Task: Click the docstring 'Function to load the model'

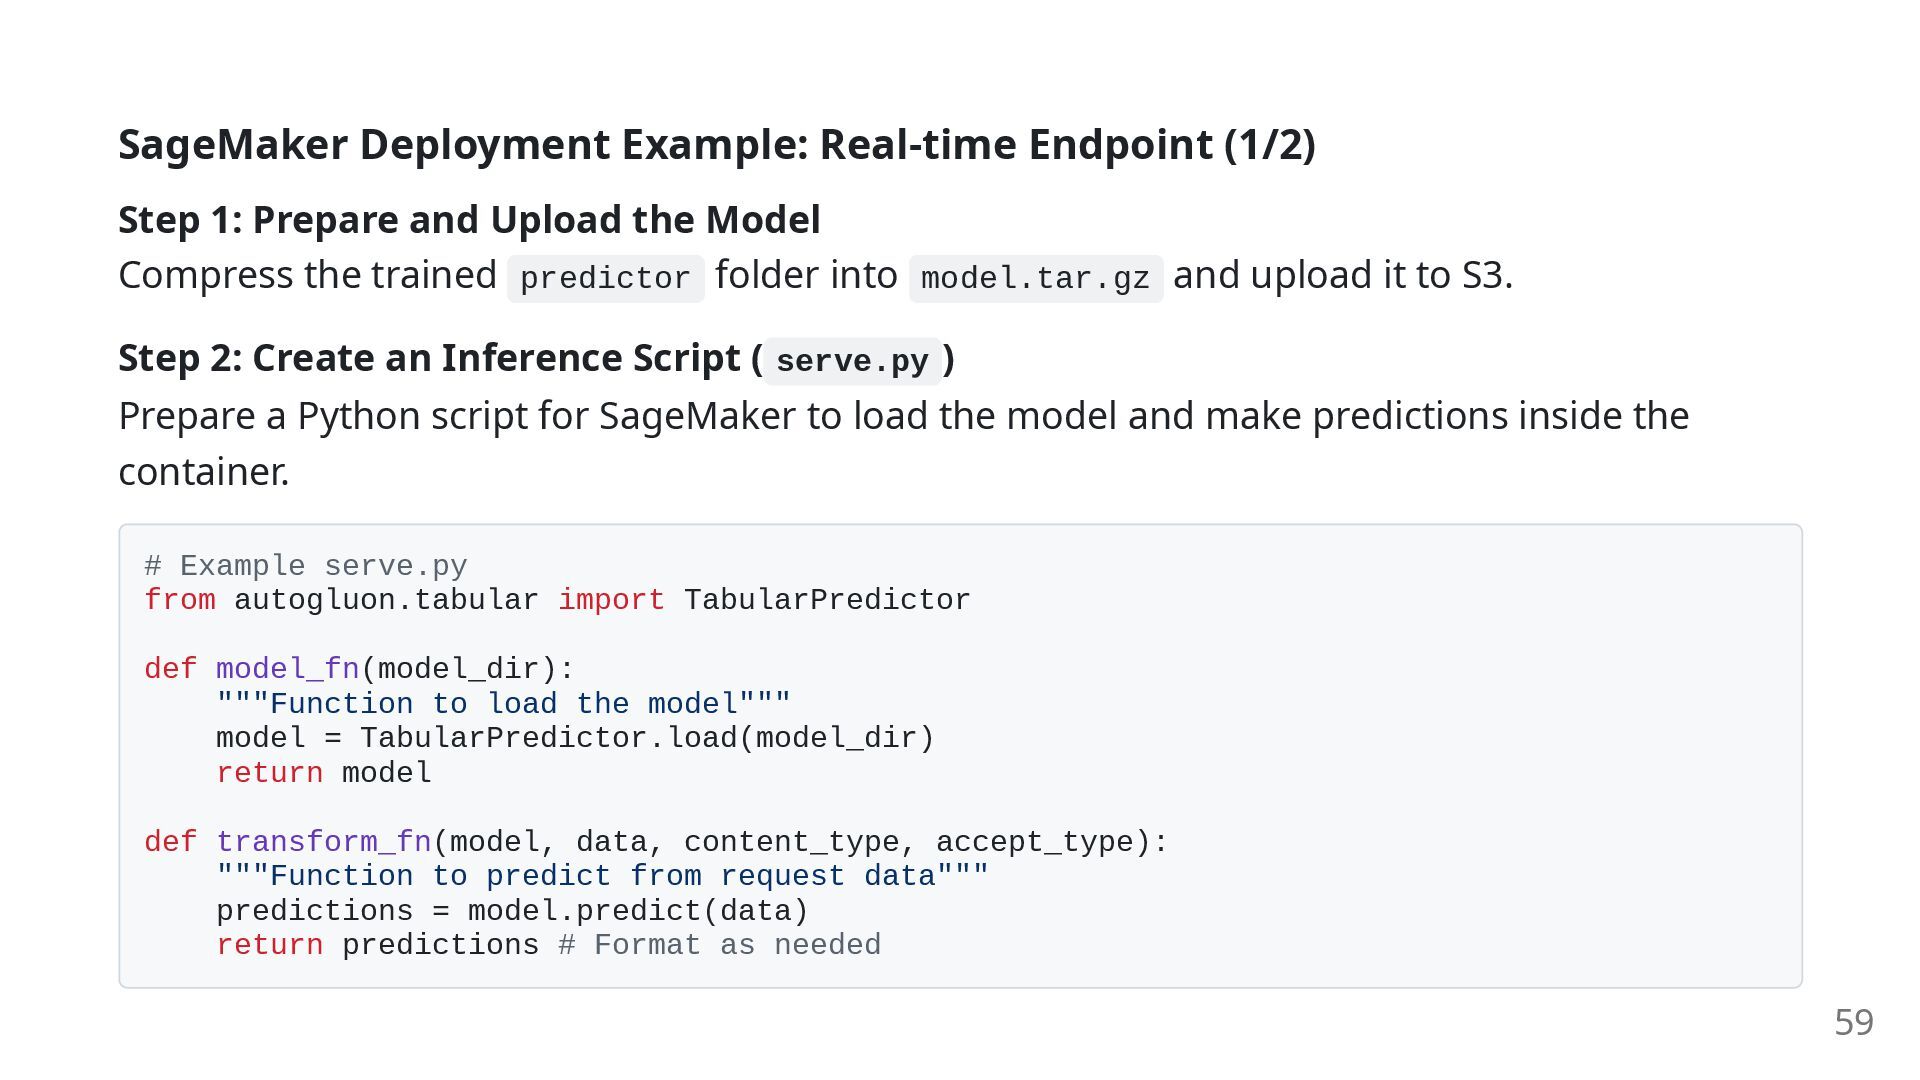Action: coord(503,704)
